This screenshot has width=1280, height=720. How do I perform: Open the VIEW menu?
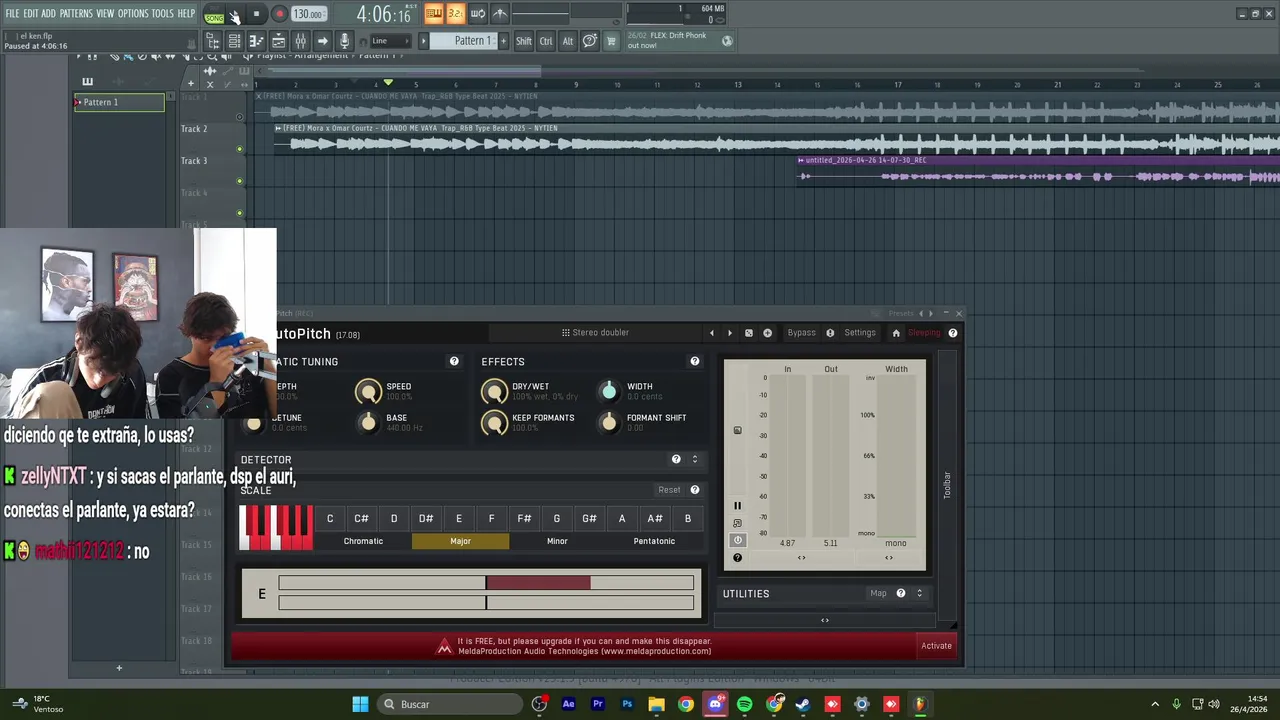[x=105, y=13]
